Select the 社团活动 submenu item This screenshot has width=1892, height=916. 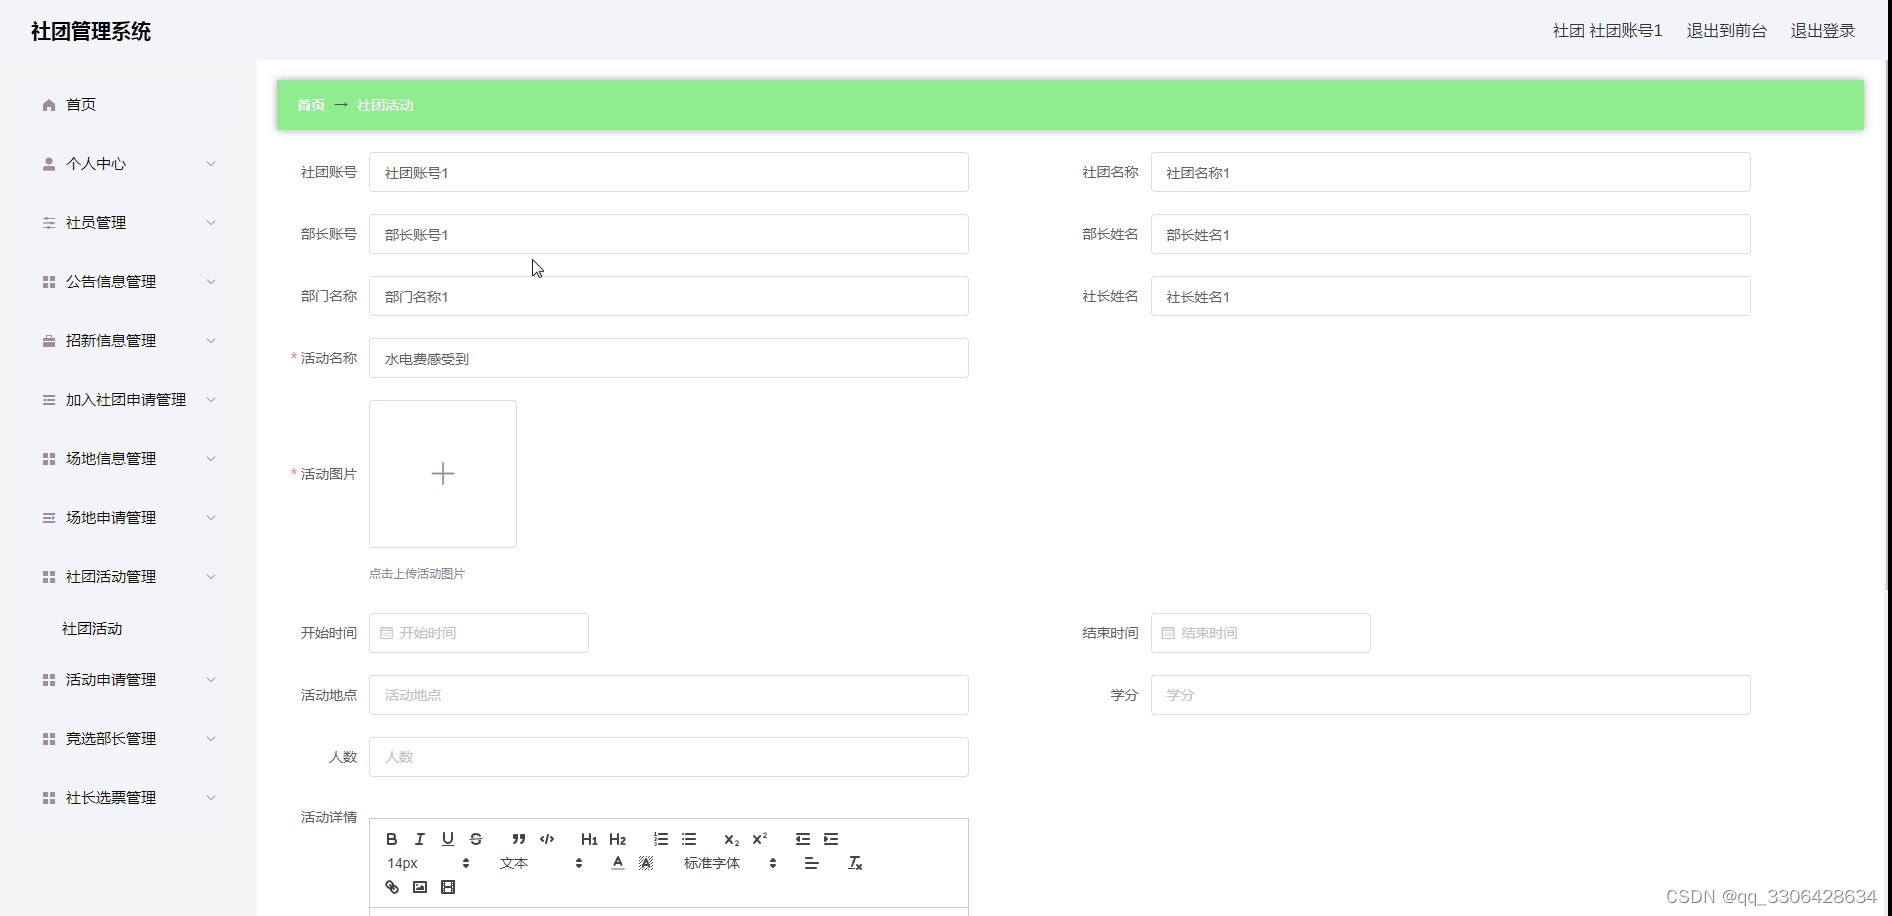(92, 629)
